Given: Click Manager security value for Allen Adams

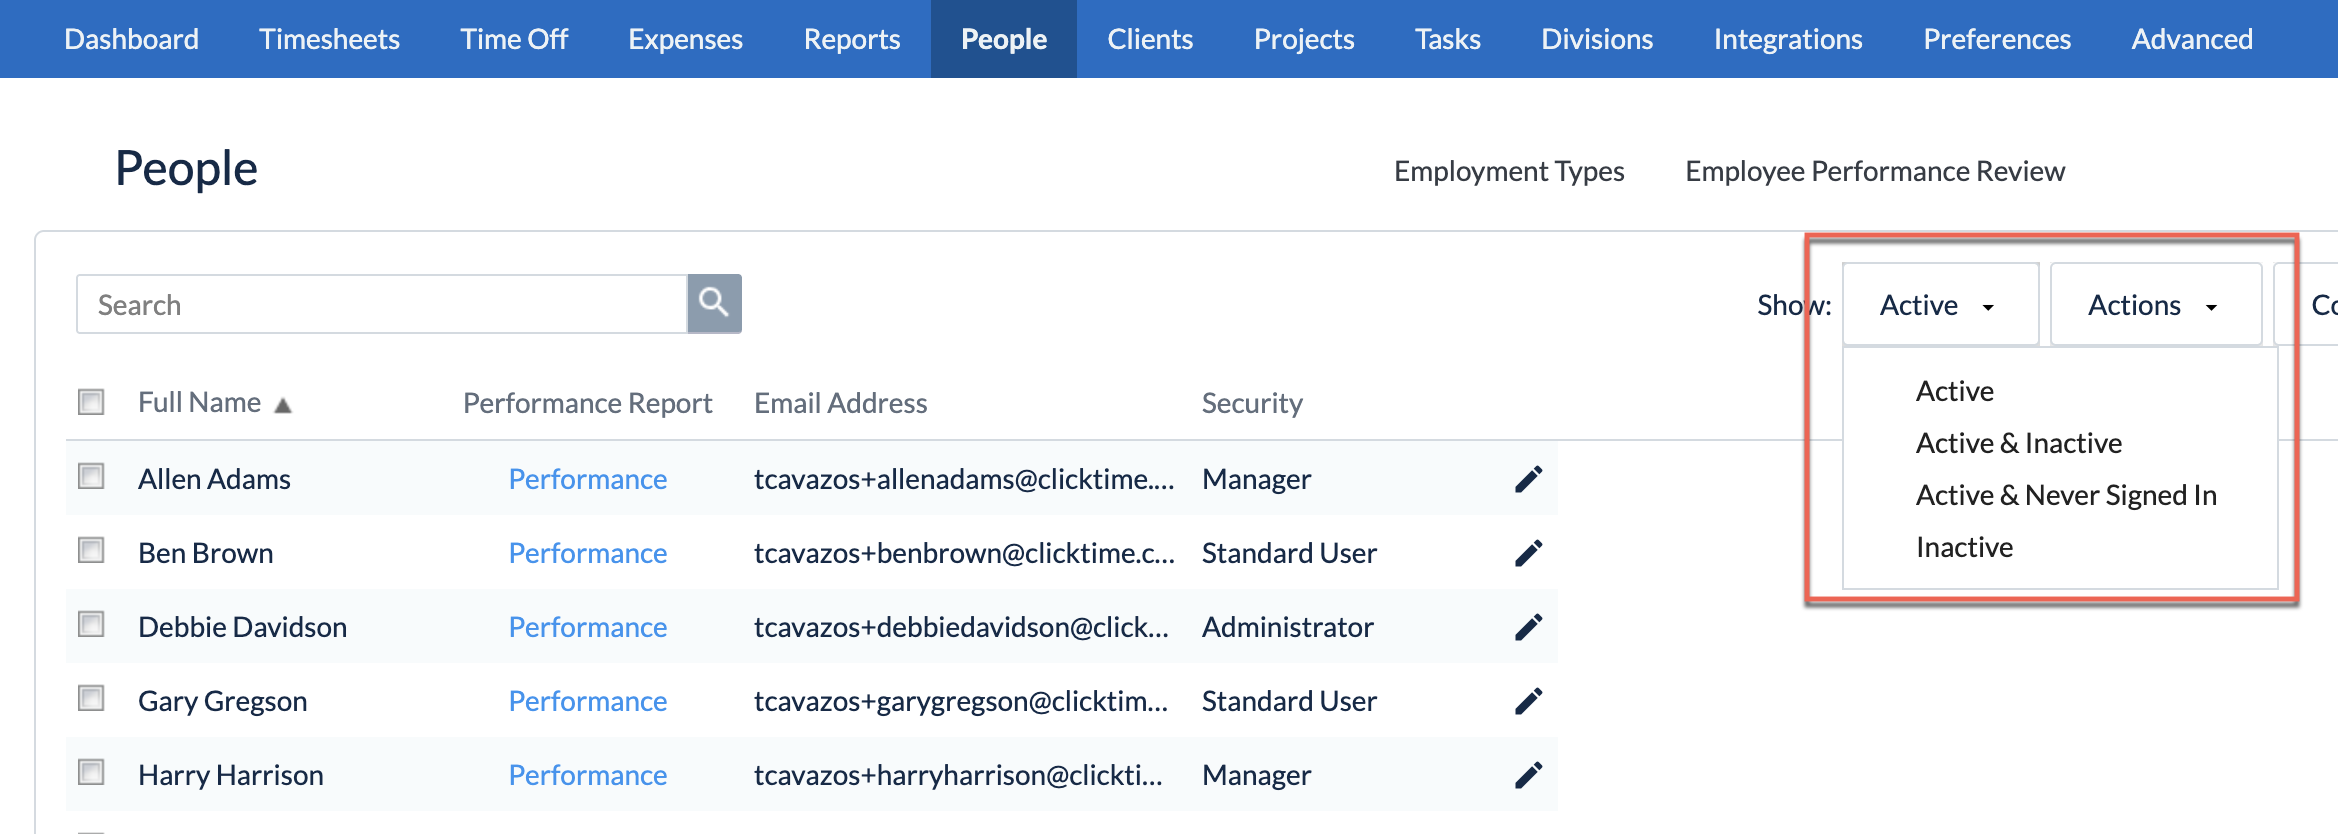Looking at the screenshot, I should pyautogui.click(x=1256, y=479).
